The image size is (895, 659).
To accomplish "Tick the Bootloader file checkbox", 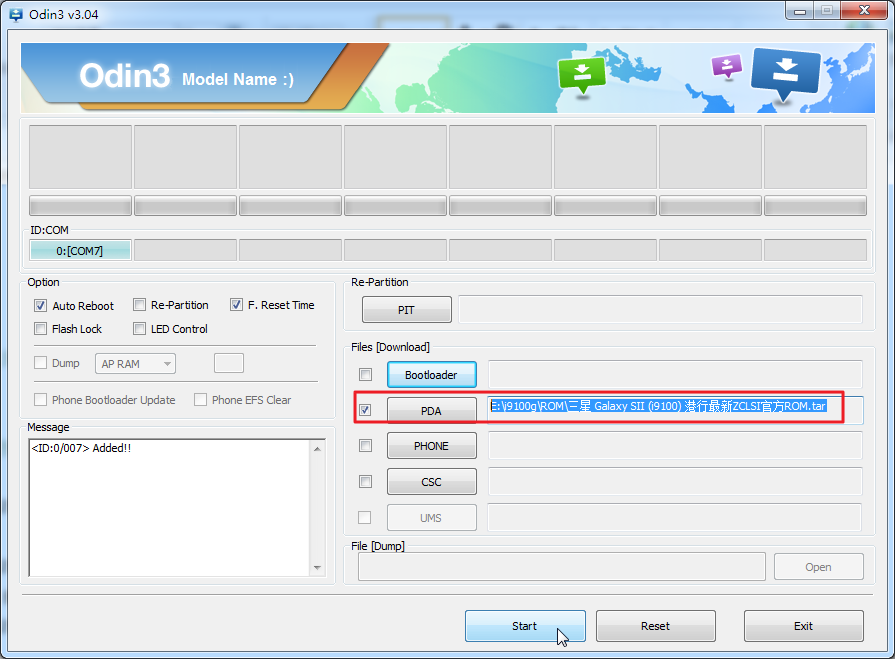I will pyautogui.click(x=365, y=374).
